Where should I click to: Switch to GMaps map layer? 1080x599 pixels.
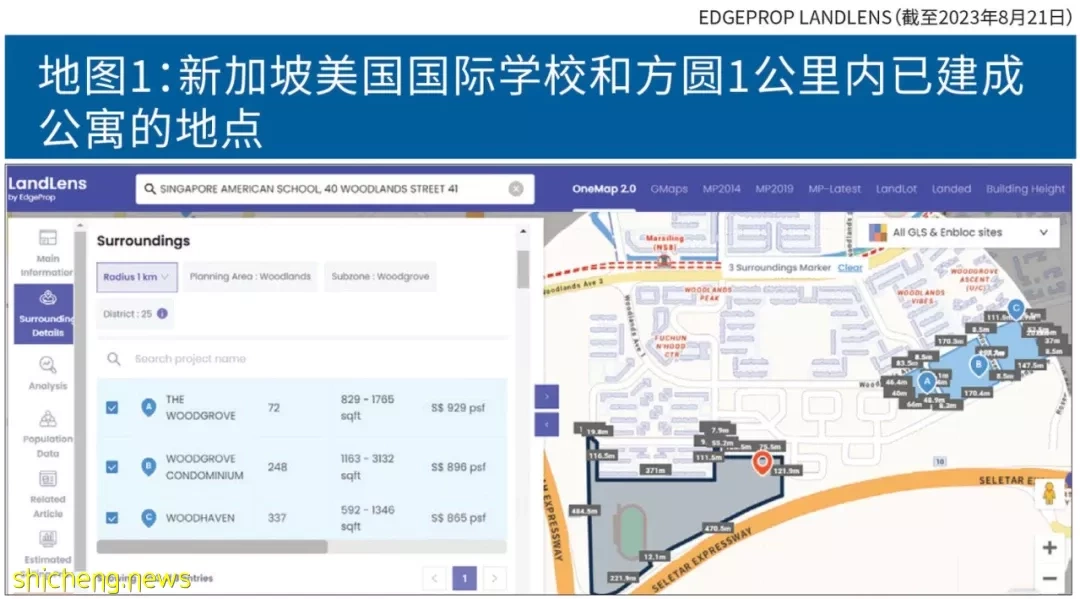(x=669, y=189)
